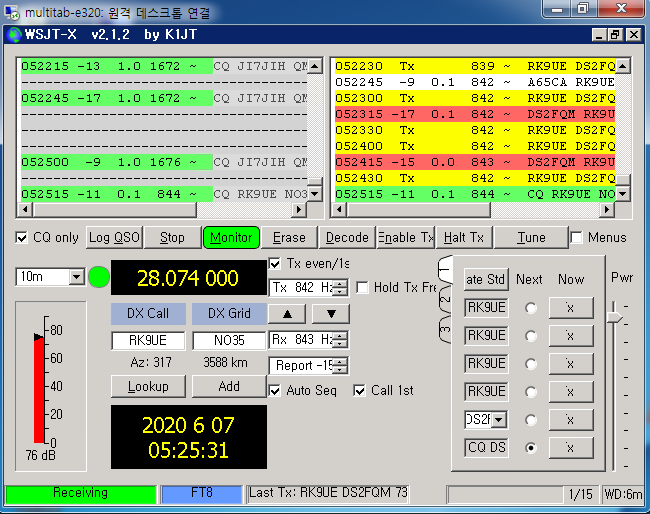
Task: Click the DX Grid field containing NO35
Action: (x=229, y=340)
